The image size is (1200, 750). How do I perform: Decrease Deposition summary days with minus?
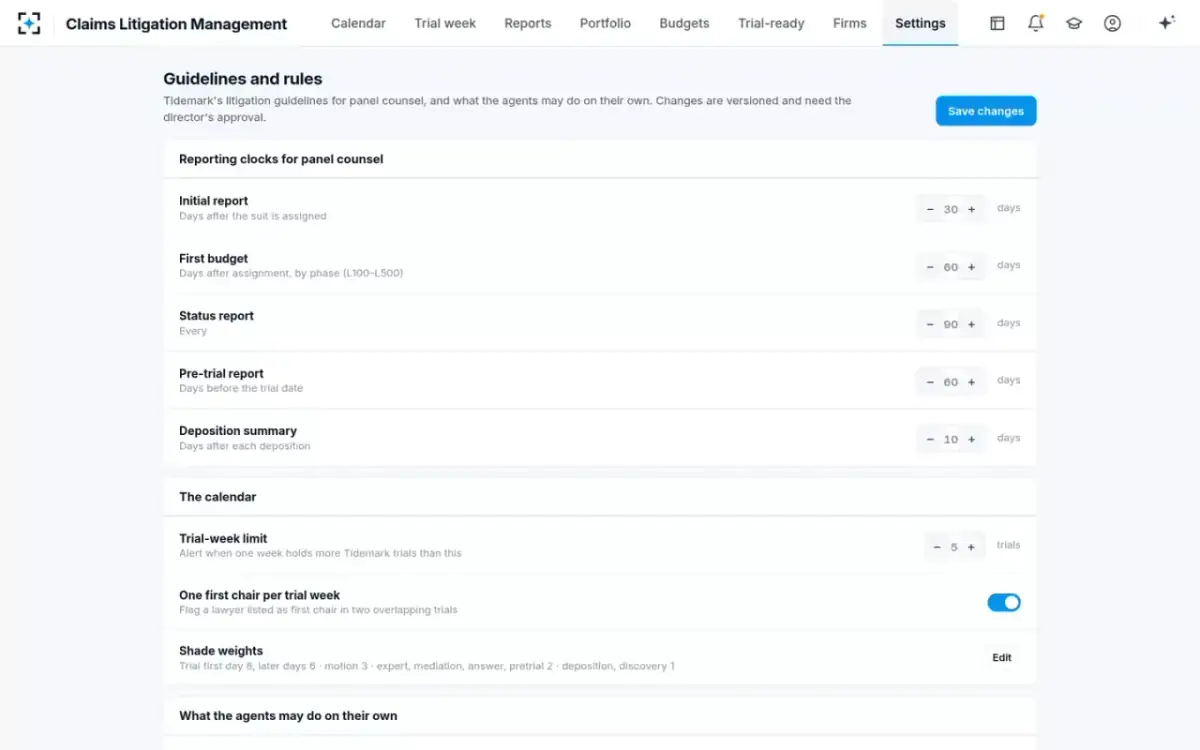coord(930,439)
